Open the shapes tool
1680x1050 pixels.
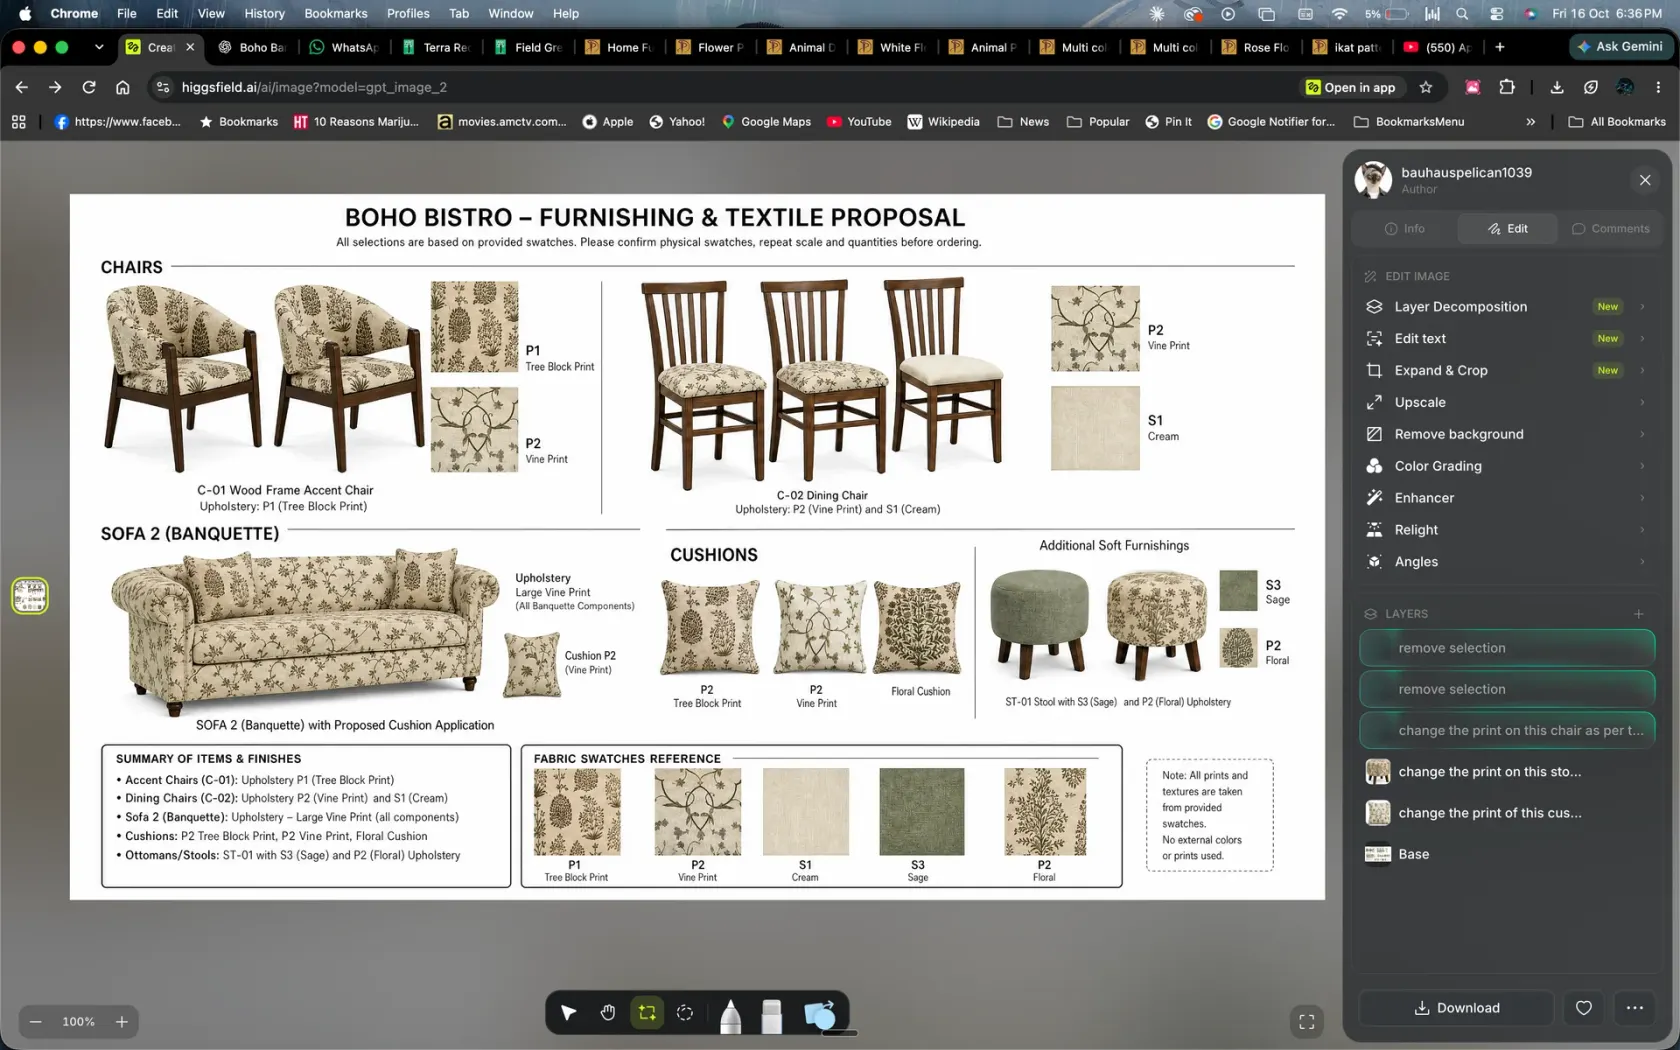tap(819, 1015)
